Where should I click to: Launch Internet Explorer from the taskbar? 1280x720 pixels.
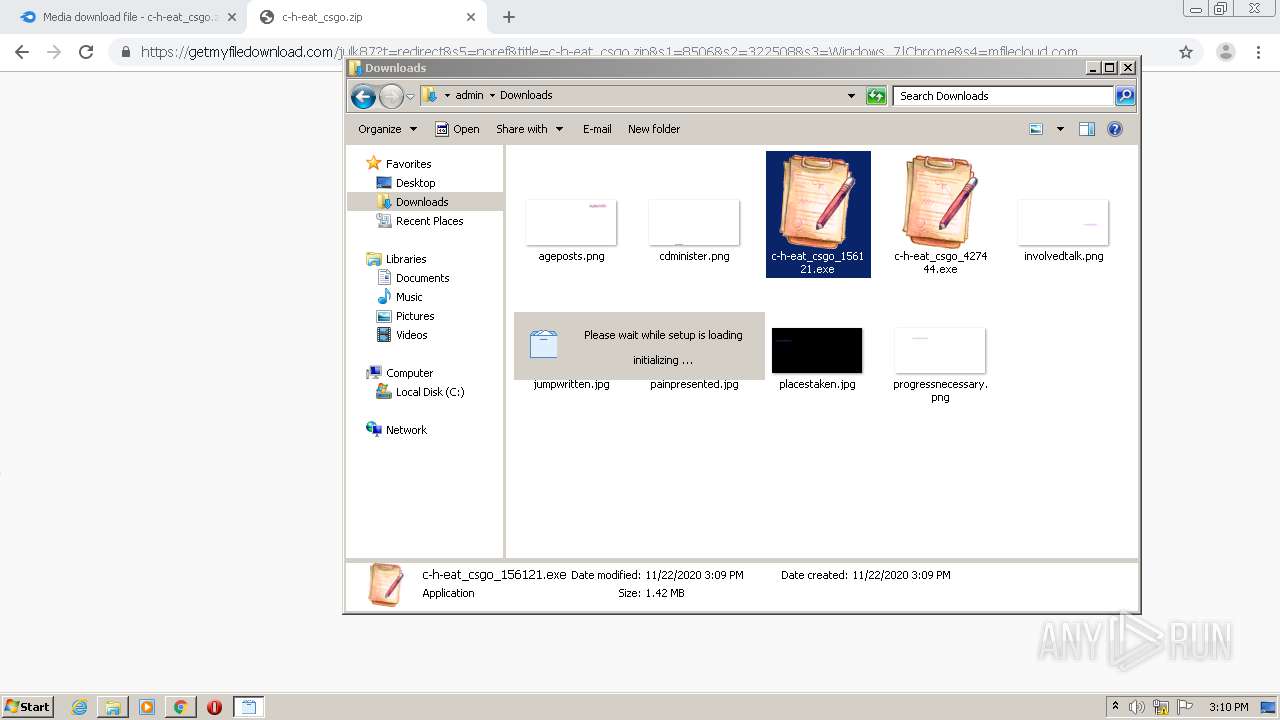[80, 707]
